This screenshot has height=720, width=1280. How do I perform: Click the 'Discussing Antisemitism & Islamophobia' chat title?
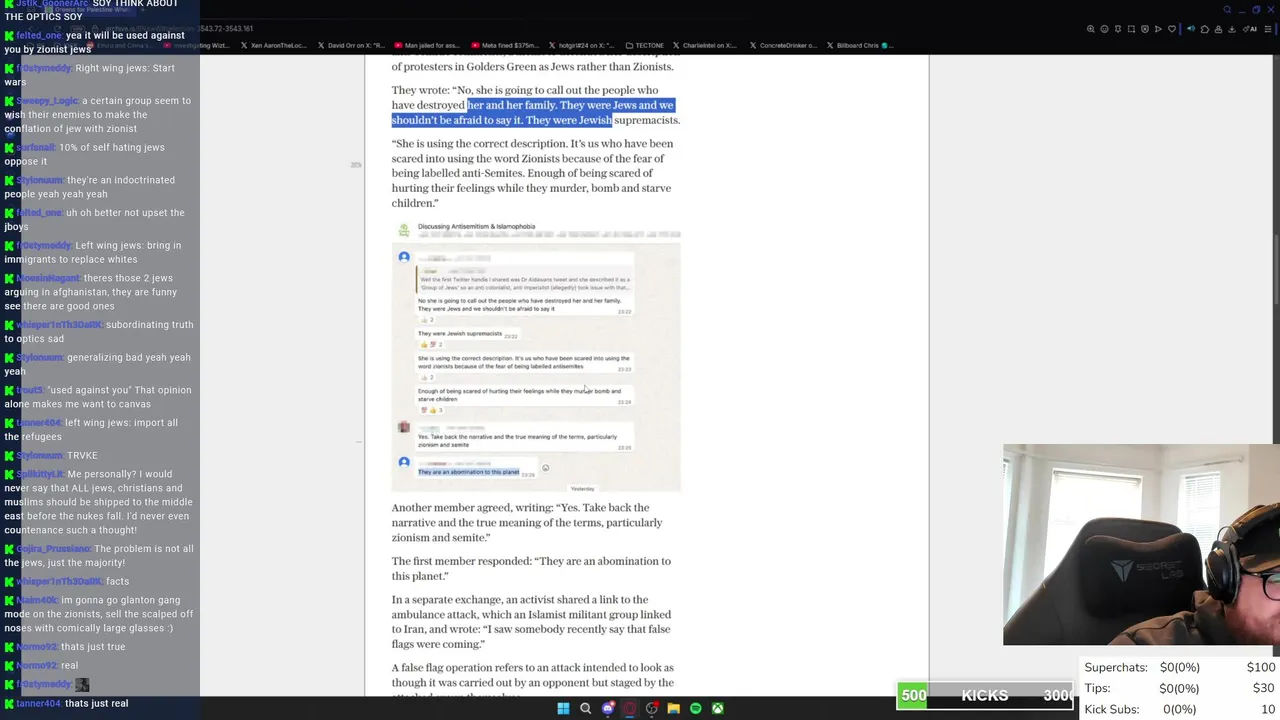point(476,227)
